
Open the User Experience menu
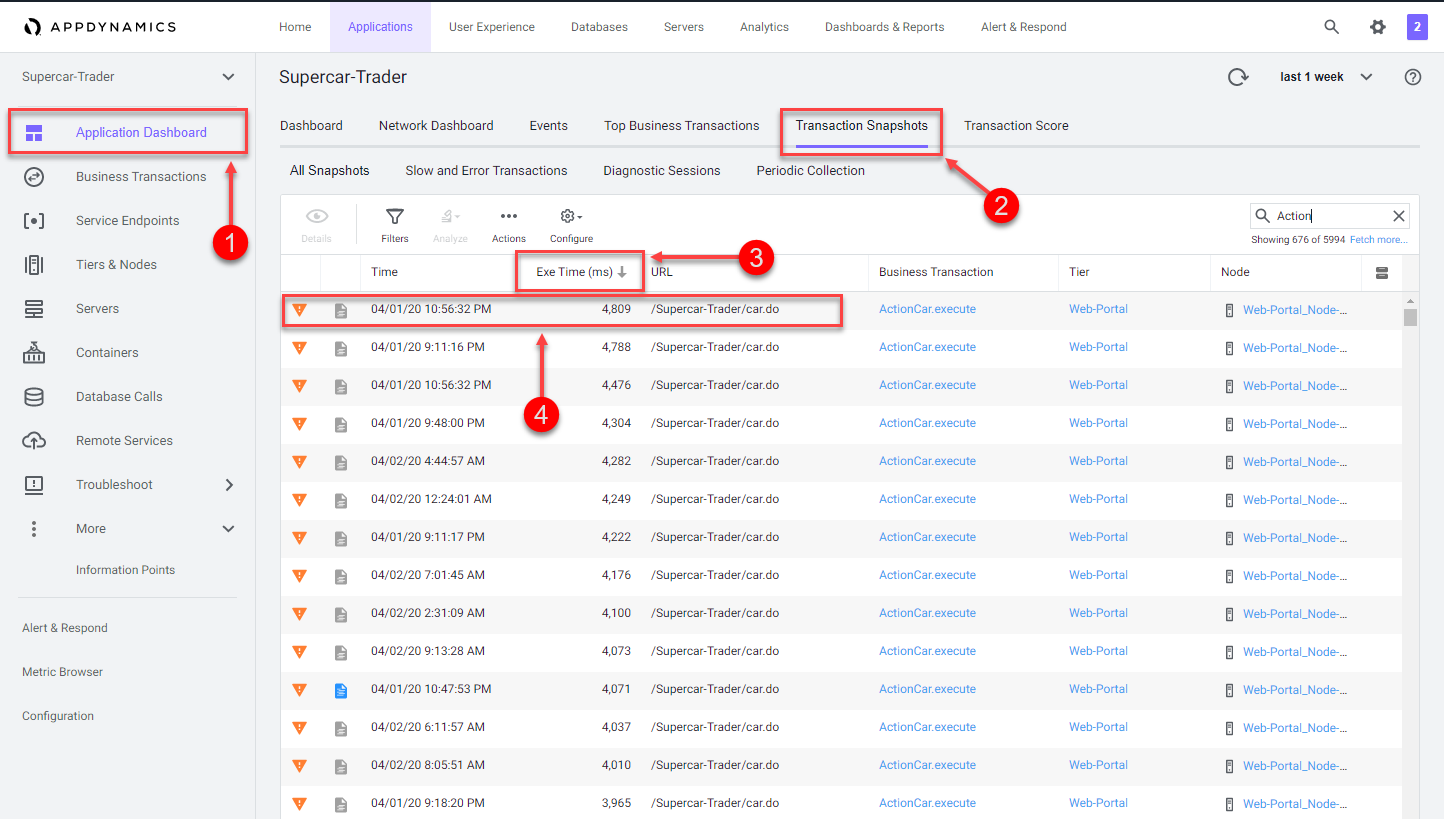492,27
